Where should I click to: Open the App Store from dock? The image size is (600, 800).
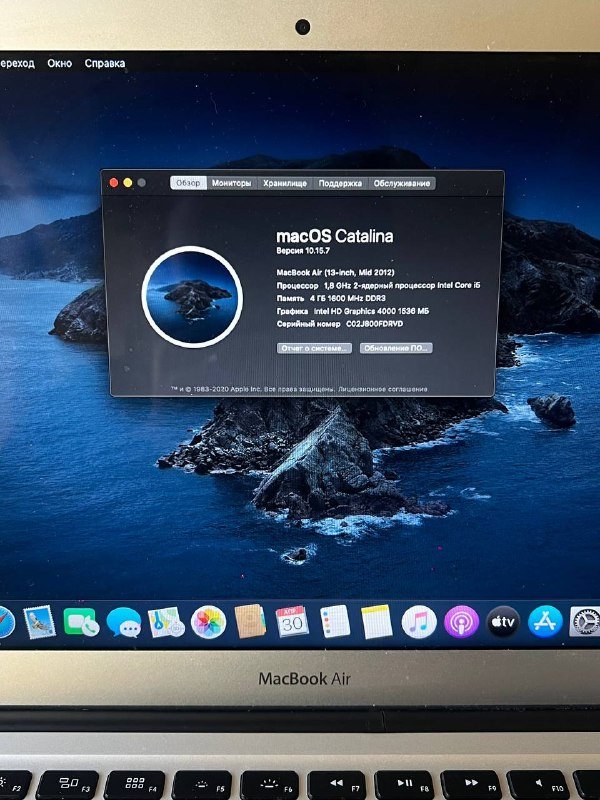[x=545, y=622]
